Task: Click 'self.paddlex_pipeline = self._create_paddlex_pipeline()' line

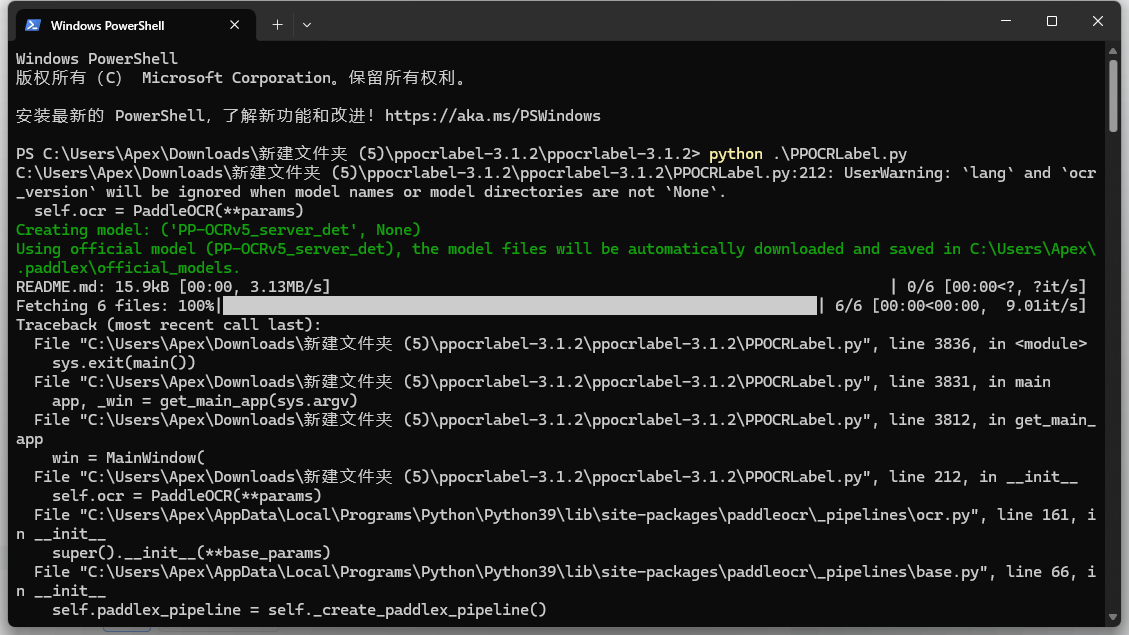Action: 299,610
